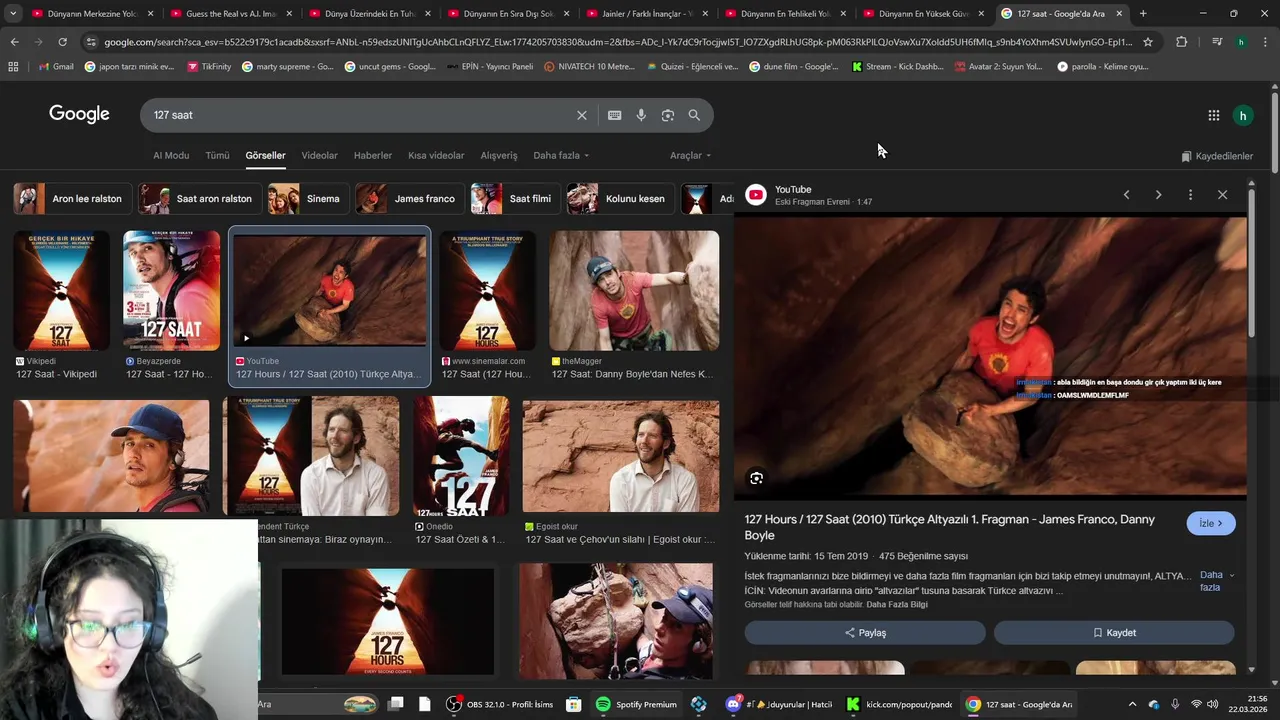
Task: Open the www.sinemalar.com poster thumbnail
Action: (x=487, y=291)
